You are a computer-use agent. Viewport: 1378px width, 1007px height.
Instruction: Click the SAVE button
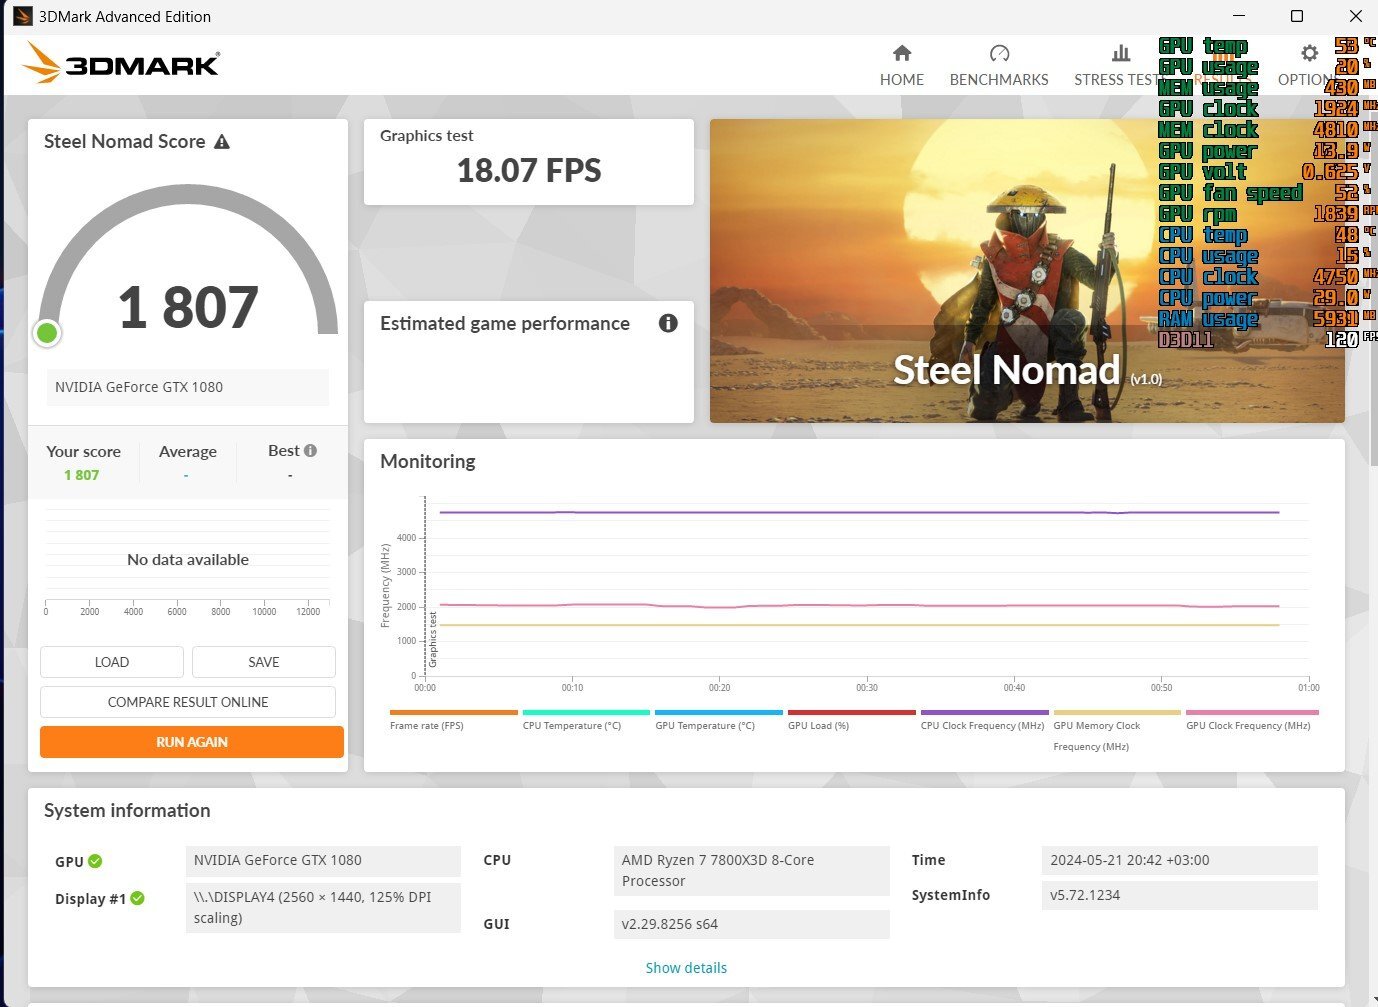pos(264,662)
